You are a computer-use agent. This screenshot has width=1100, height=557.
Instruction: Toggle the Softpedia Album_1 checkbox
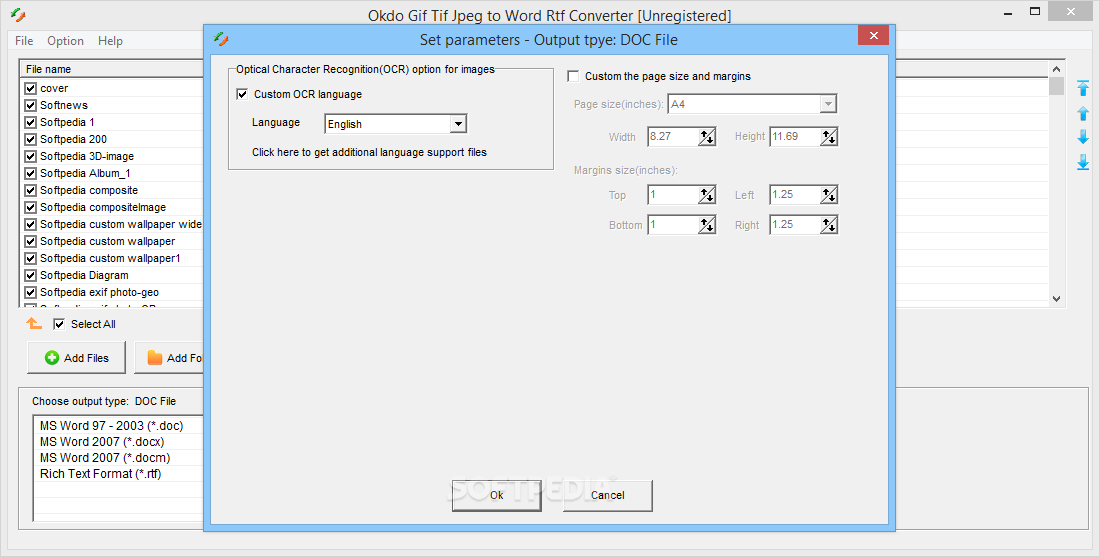[x=30, y=173]
